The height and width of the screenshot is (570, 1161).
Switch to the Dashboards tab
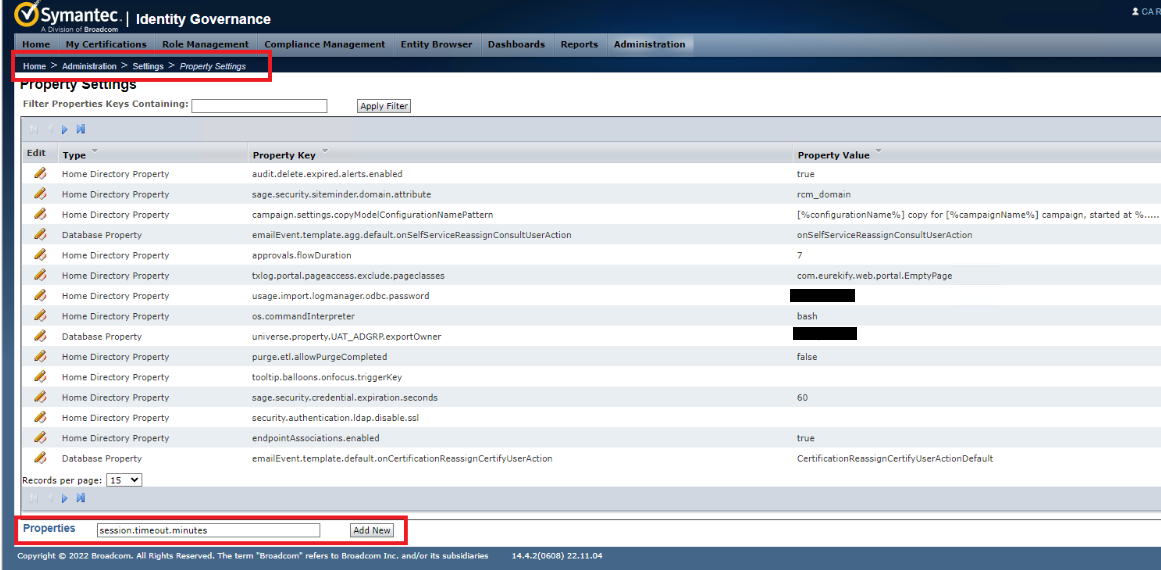(x=516, y=44)
